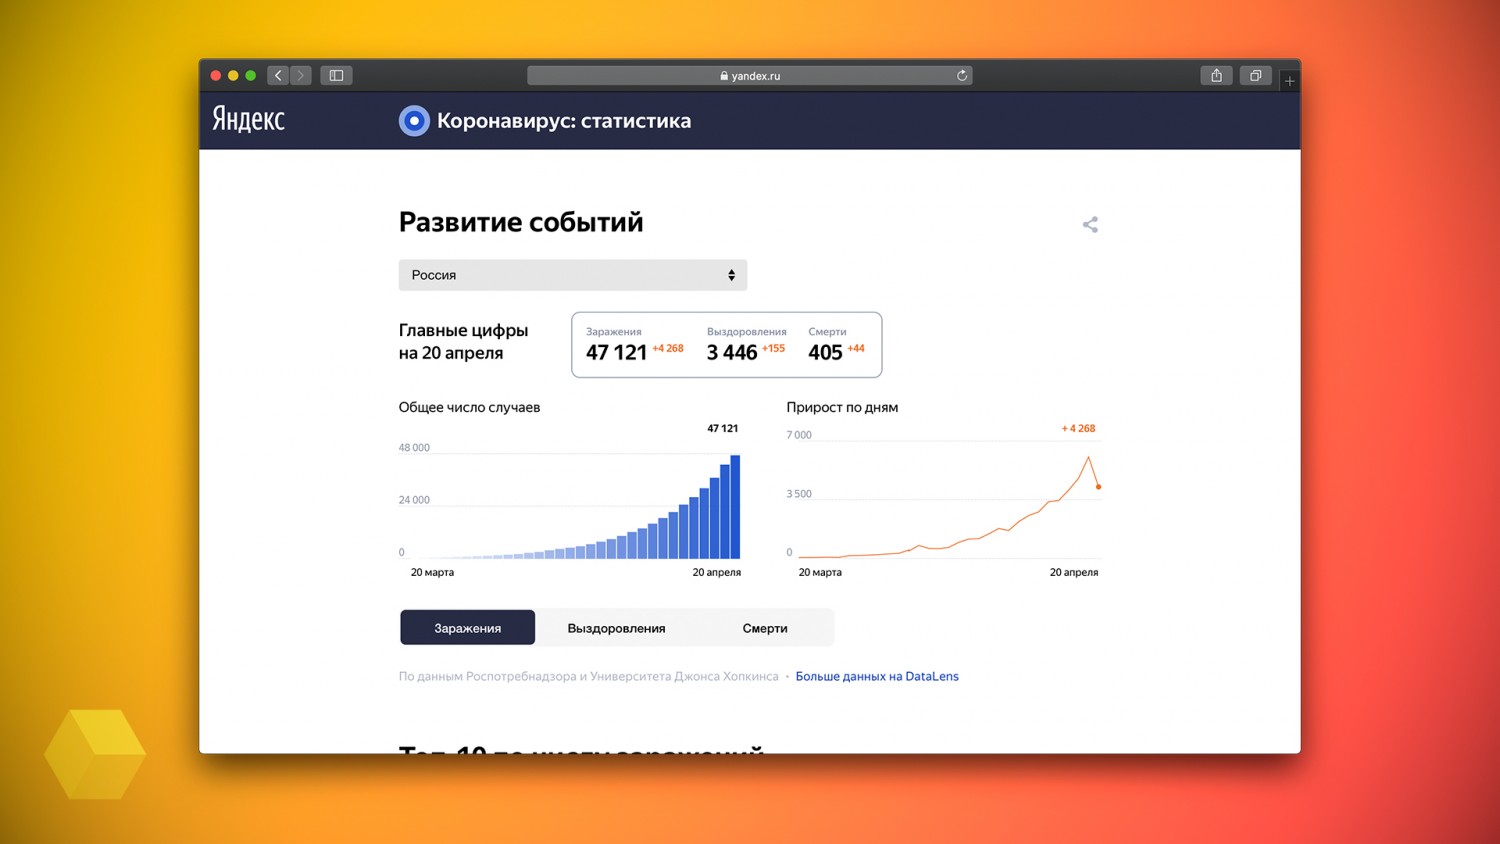This screenshot has width=1500, height=844.
Task: Click the 7 000 axis label
Action: (799, 435)
